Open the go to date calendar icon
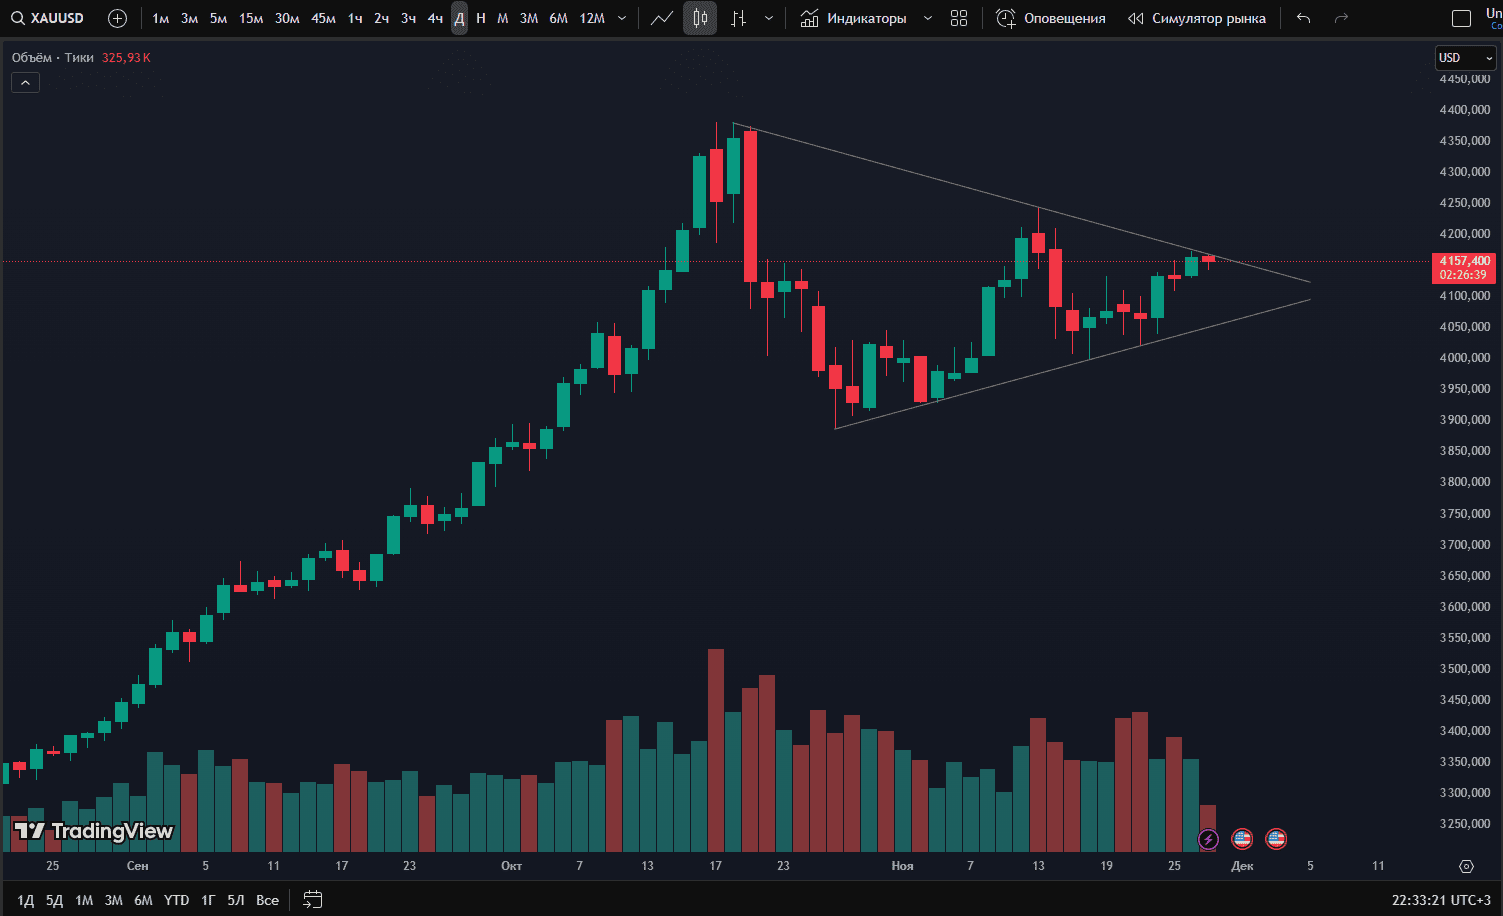 313,899
